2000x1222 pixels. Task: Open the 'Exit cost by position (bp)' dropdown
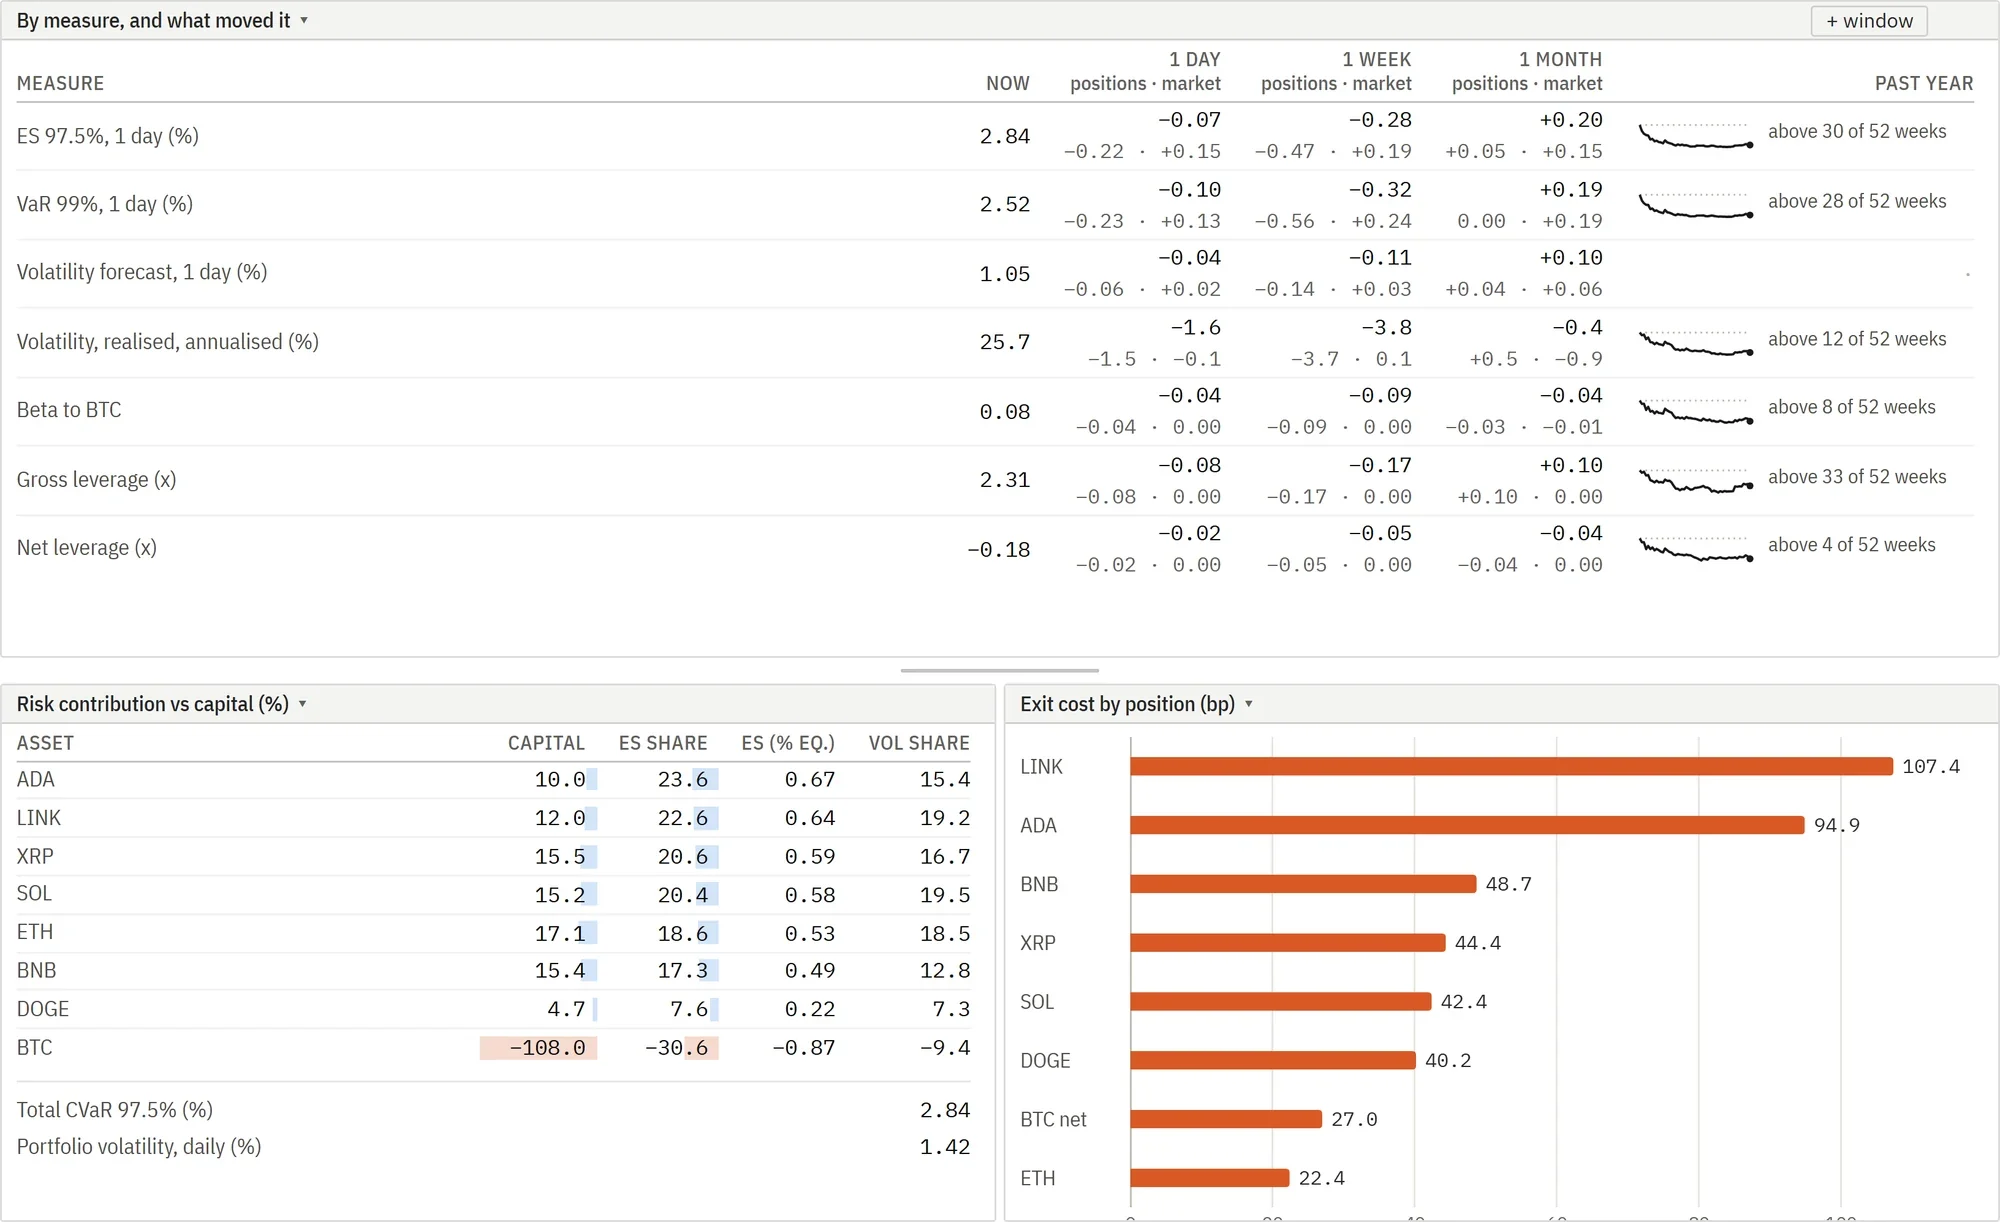tap(1136, 704)
